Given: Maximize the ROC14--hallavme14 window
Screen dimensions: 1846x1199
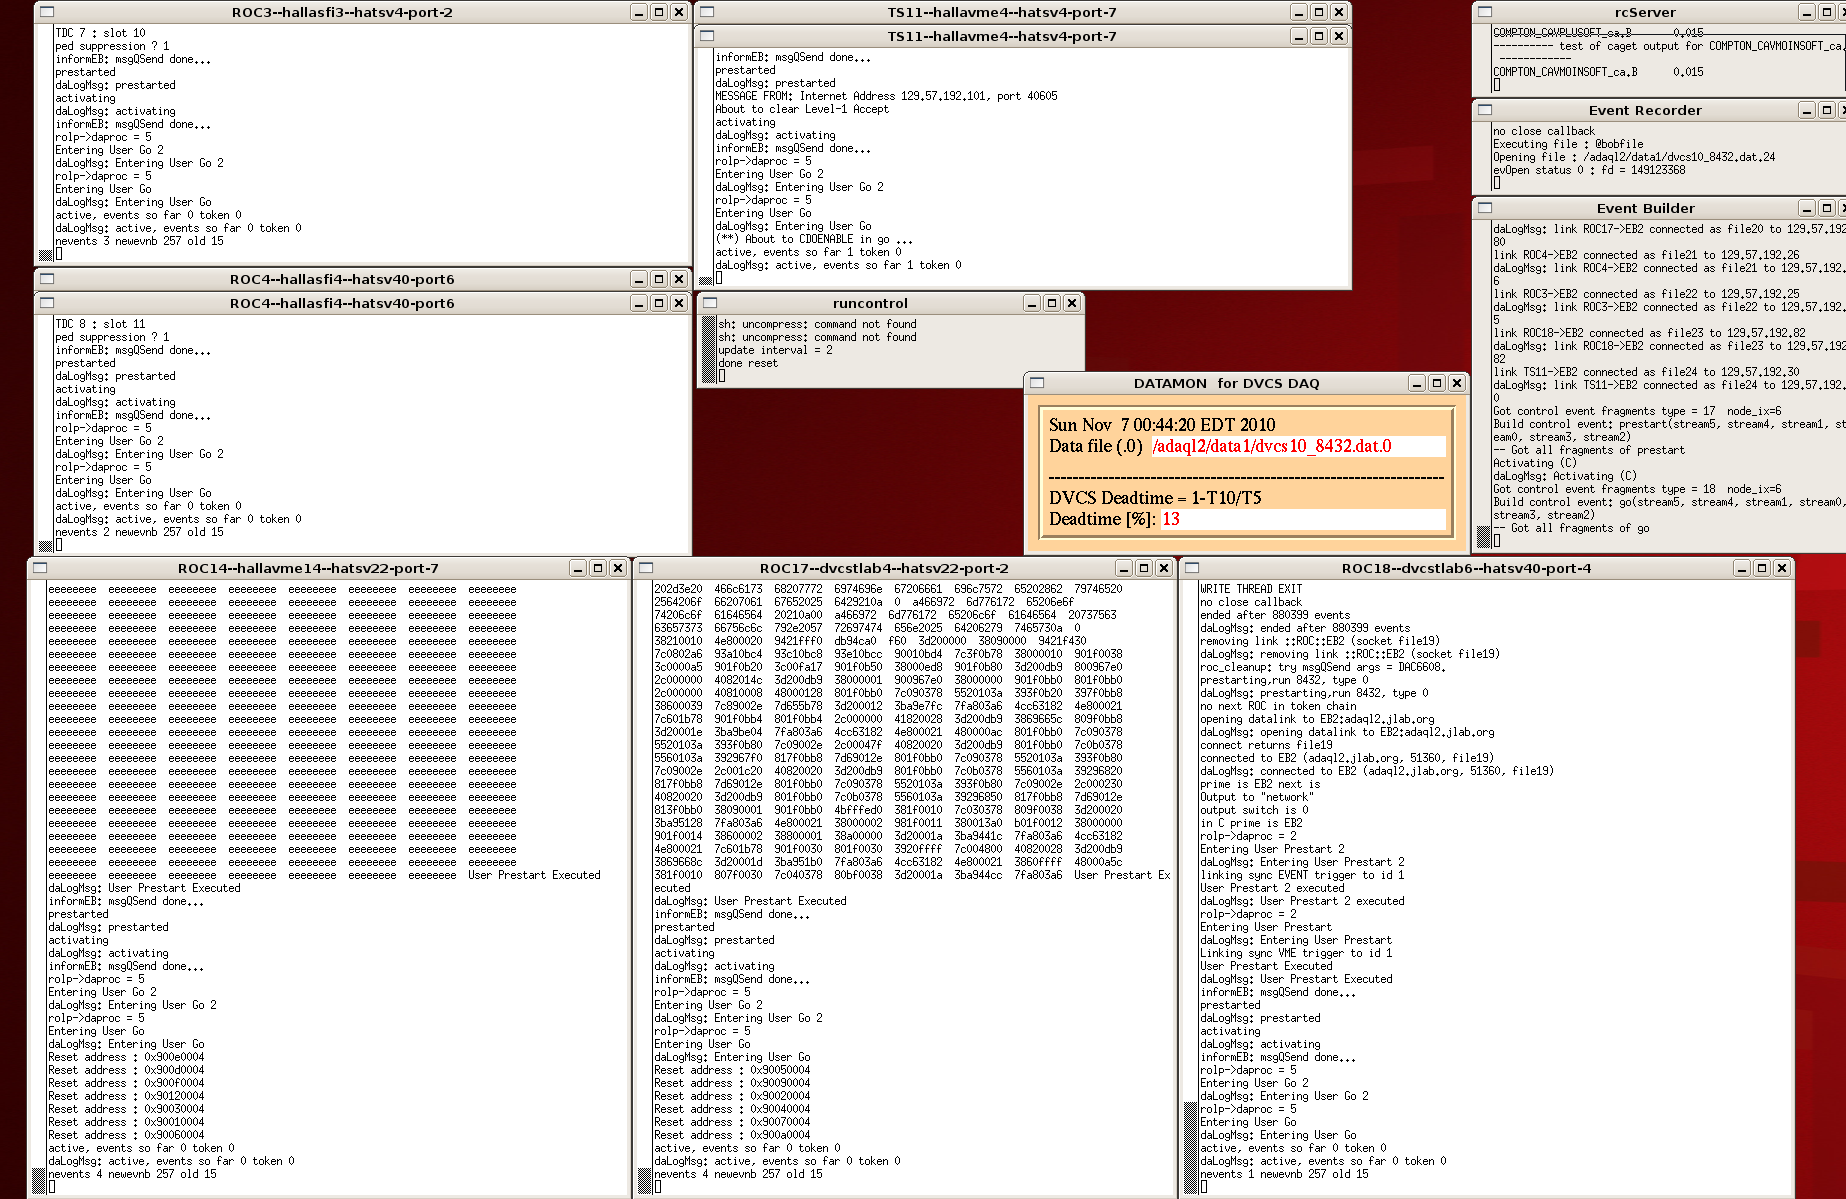Looking at the screenshot, I should pos(598,568).
